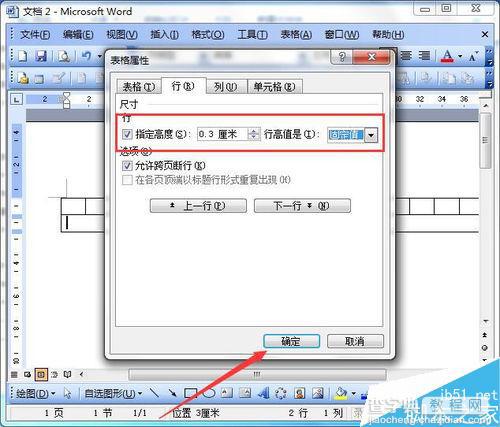Open the 视图(V) menu
This screenshot has width=500, height=427.
[122, 34]
